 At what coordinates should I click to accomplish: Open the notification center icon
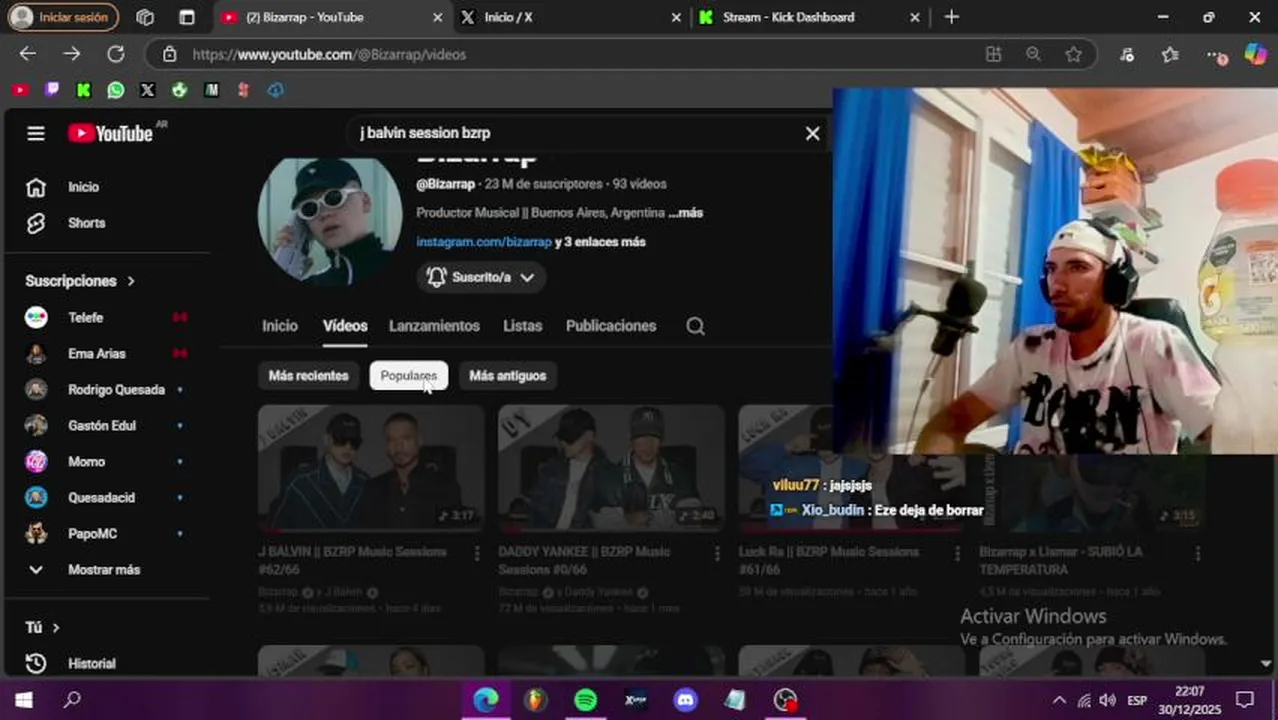pos(1244,700)
